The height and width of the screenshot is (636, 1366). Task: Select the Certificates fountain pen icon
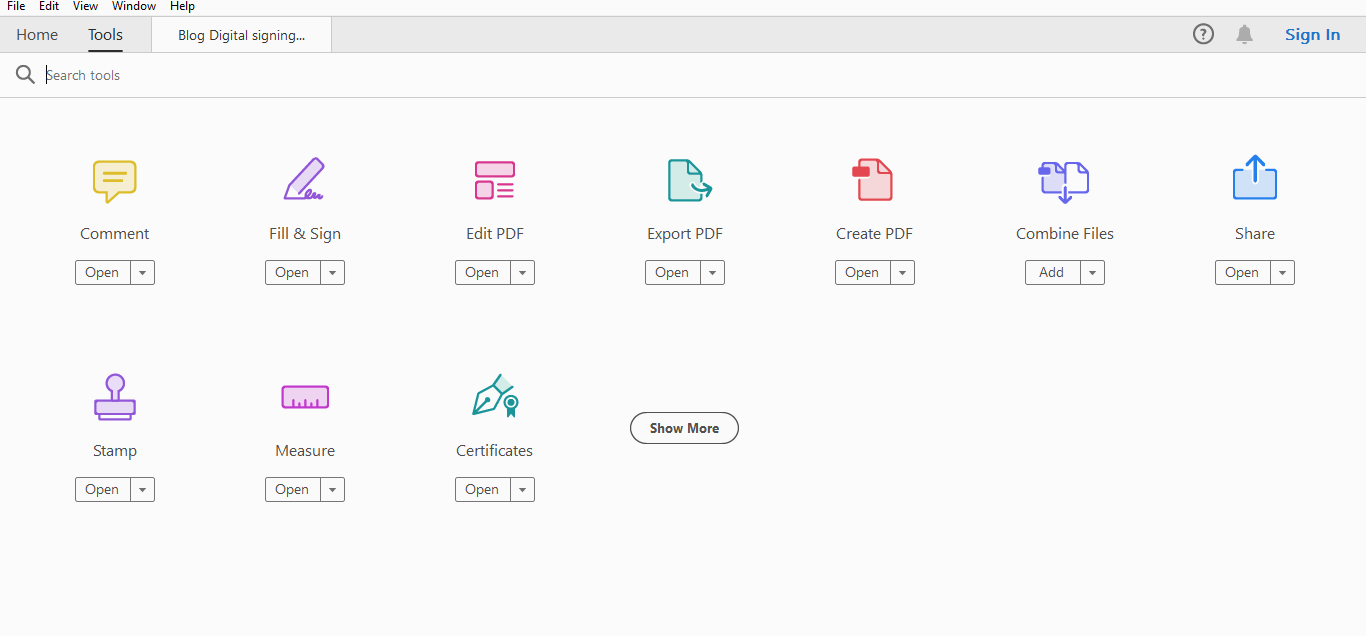click(494, 396)
